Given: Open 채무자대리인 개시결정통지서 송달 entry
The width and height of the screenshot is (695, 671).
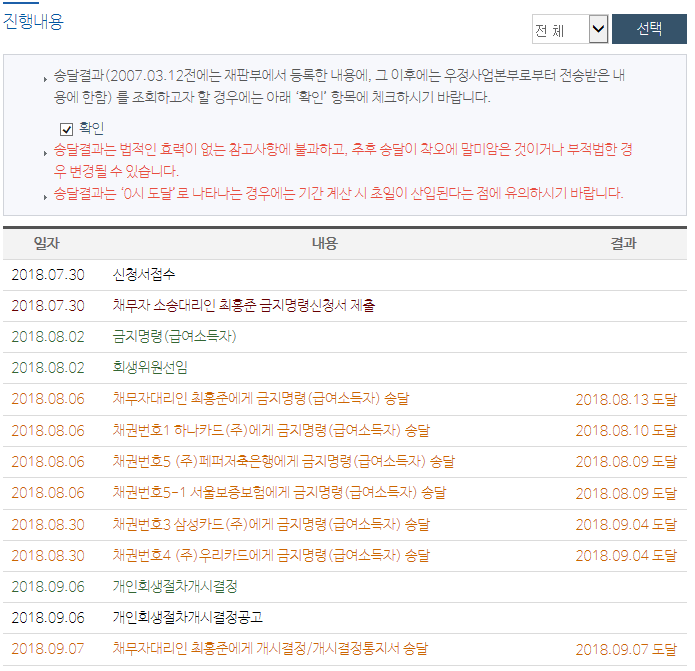Looking at the screenshot, I should coord(269,648).
